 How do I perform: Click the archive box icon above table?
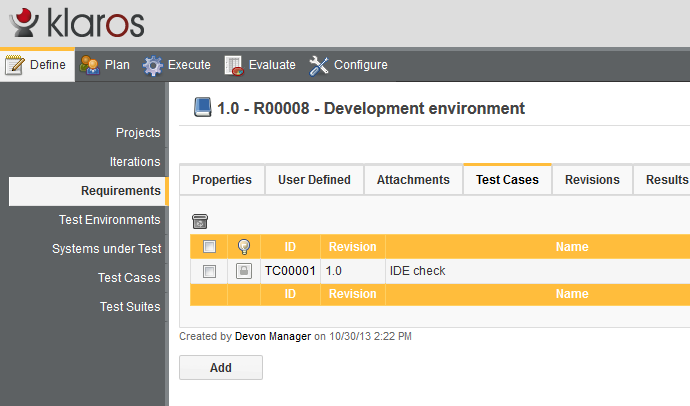[200, 221]
